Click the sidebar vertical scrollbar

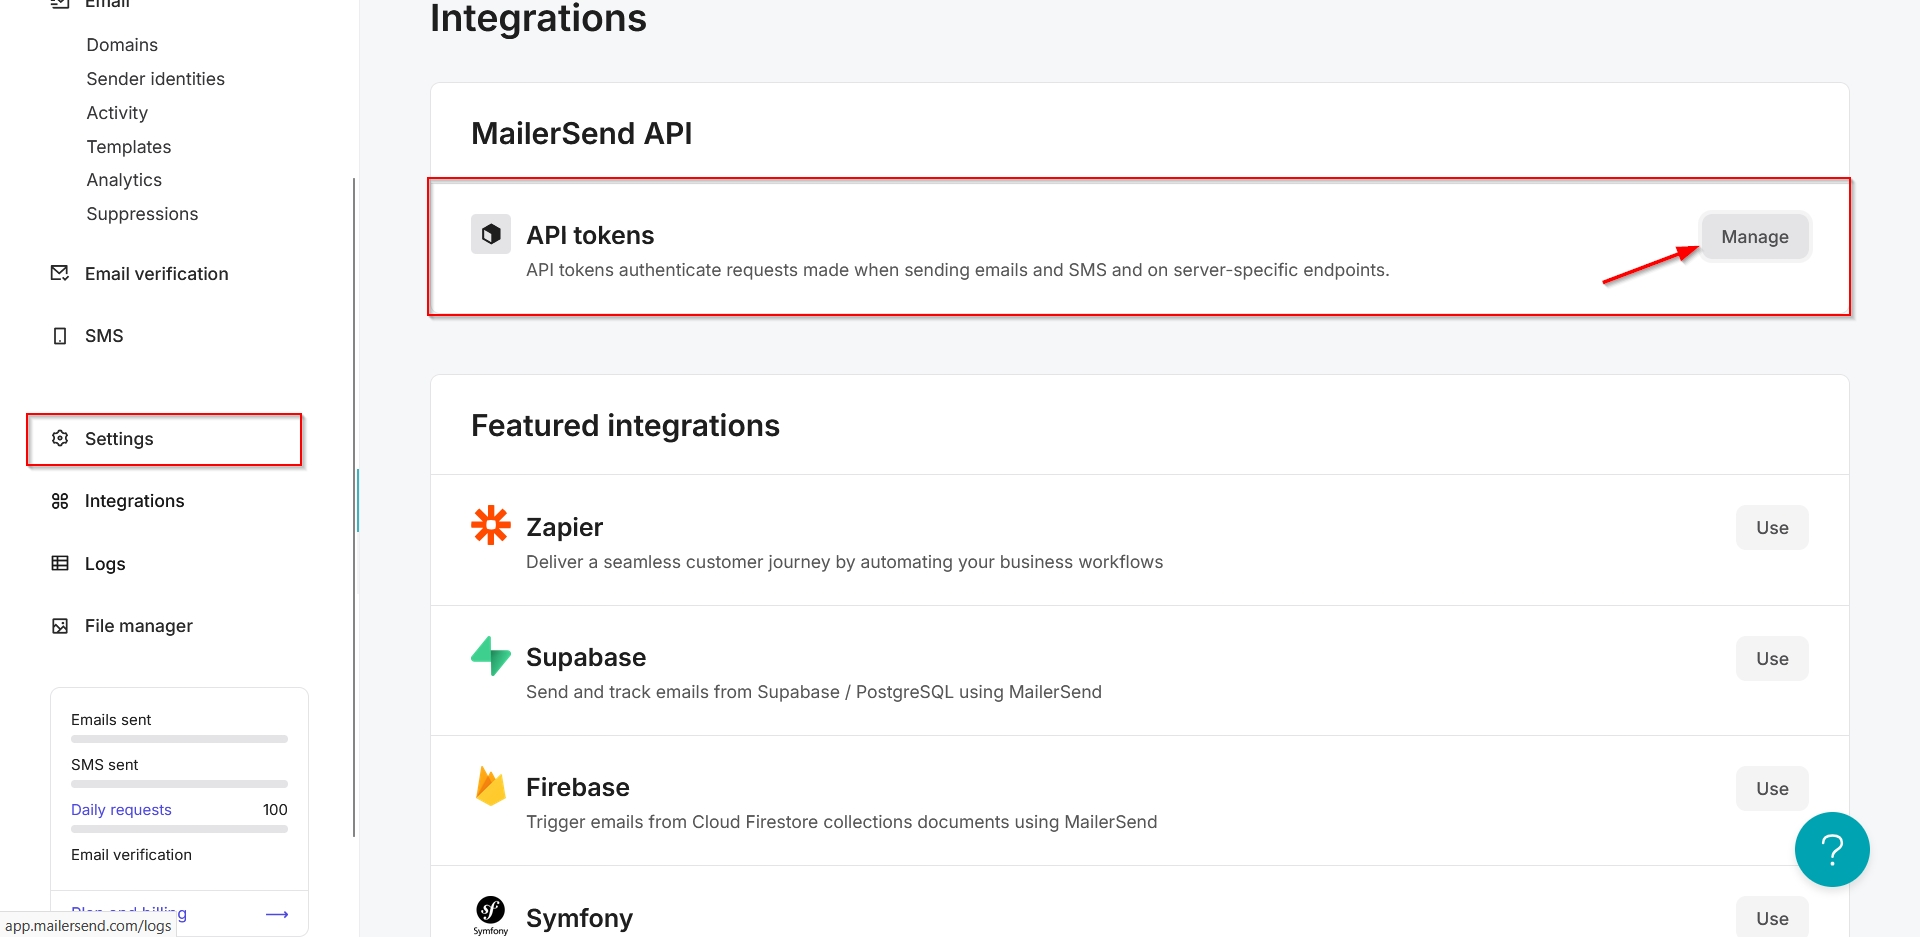(354, 507)
